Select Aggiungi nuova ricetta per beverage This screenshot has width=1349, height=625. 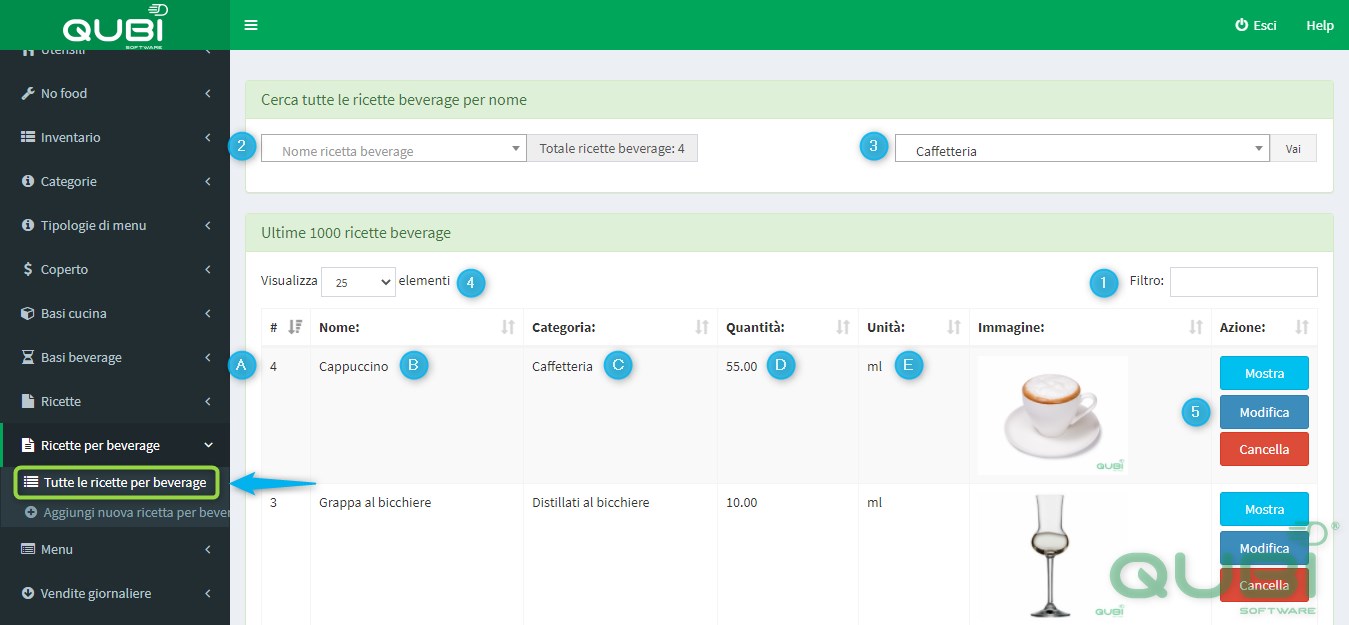[x=126, y=513]
